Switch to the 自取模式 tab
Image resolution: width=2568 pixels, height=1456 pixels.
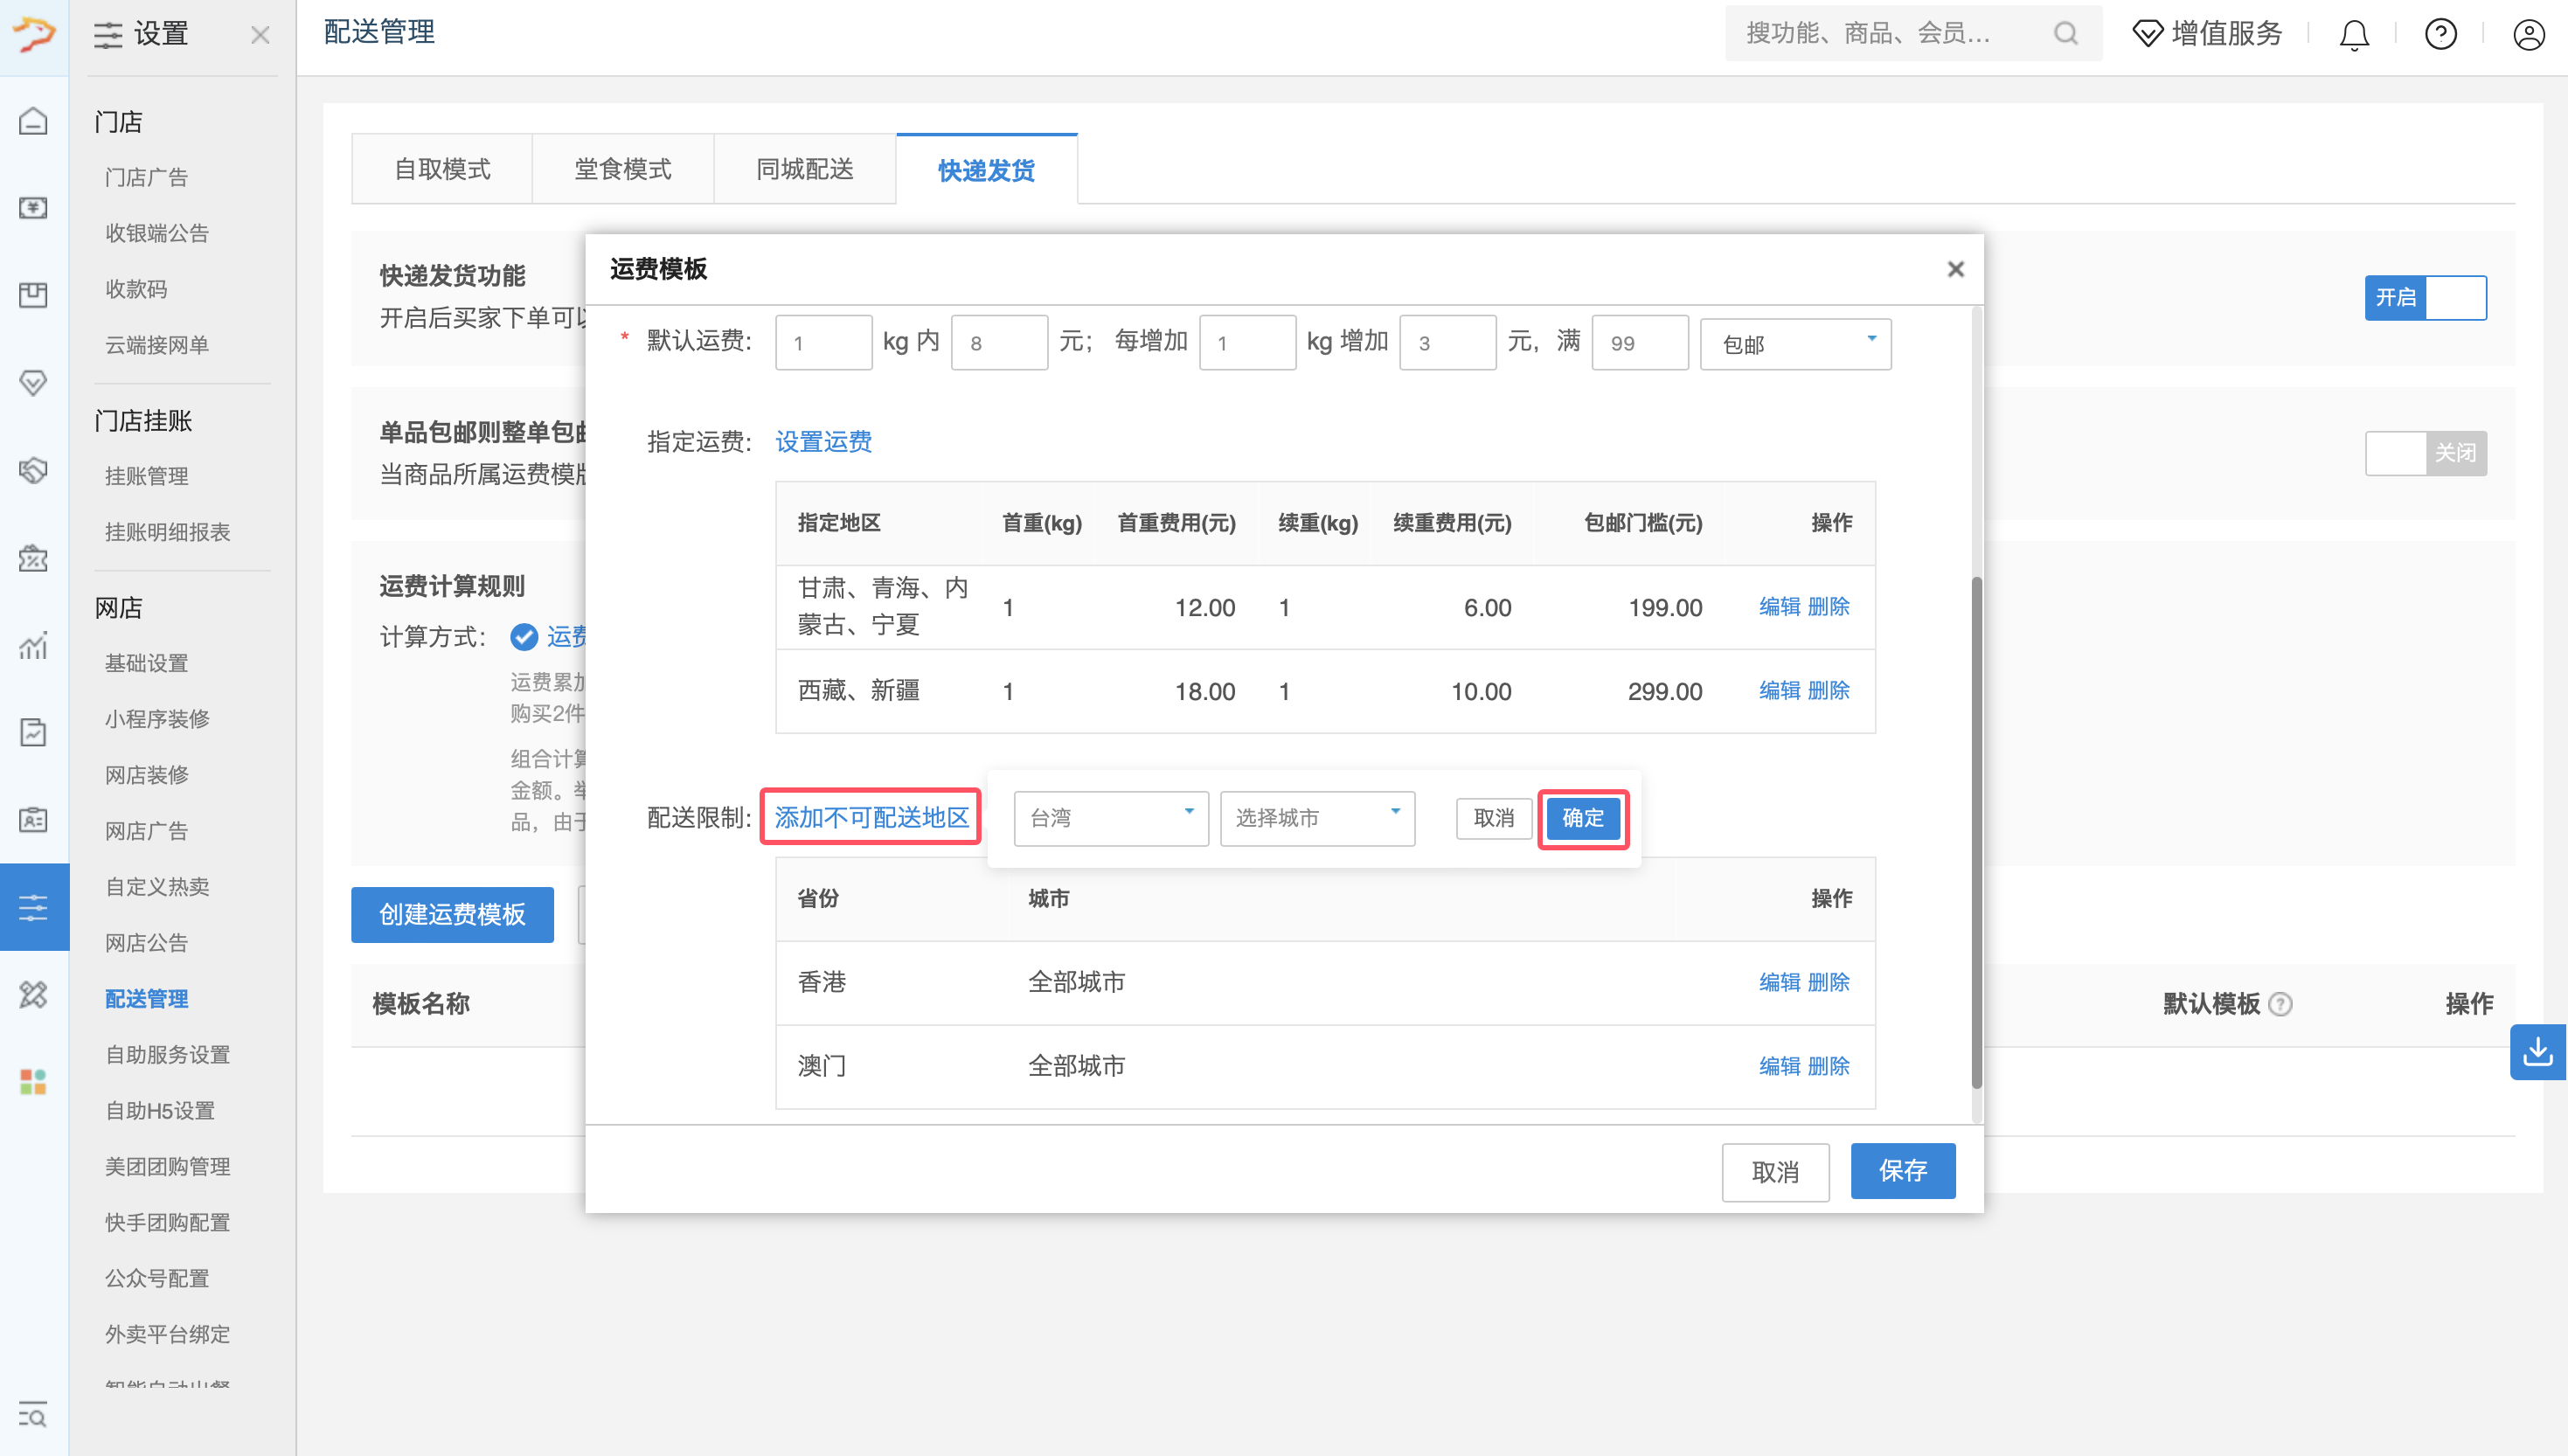coord(442,169)
